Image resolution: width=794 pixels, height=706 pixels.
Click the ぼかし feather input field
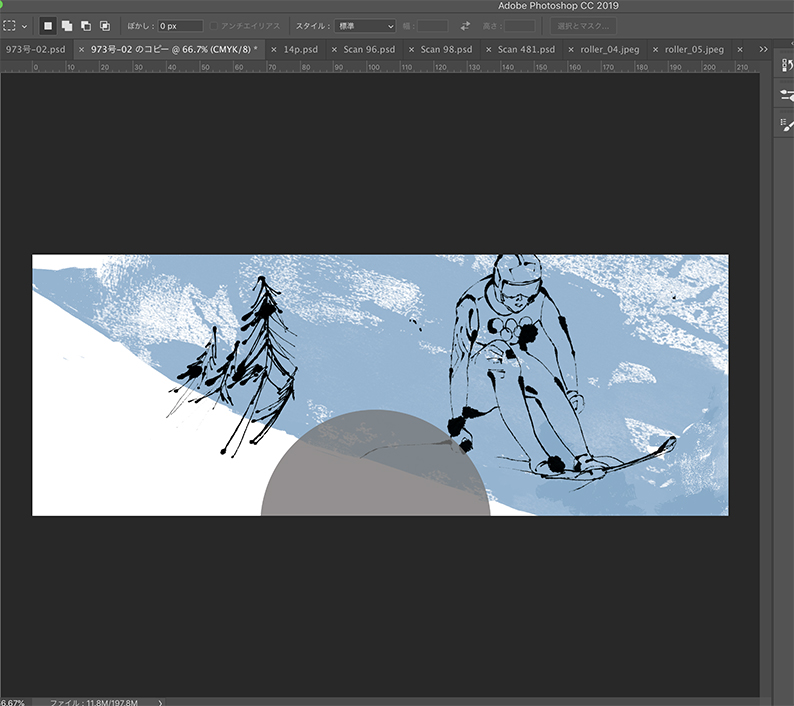[x=180, y=26]
